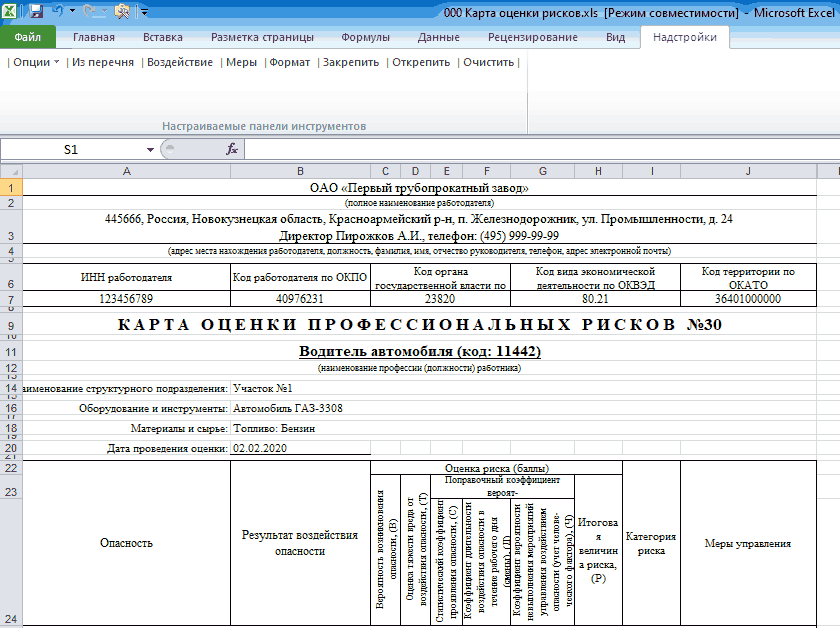Click the cell Участок №1
Screen dimensions: 840x628
pyautogui.click(x=262, y=388)
